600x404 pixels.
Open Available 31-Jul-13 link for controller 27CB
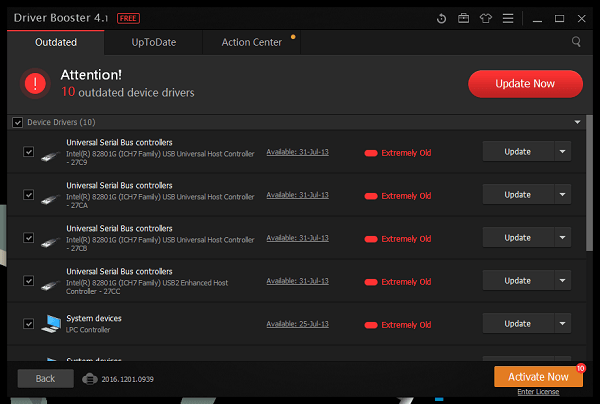click(297, 238)
